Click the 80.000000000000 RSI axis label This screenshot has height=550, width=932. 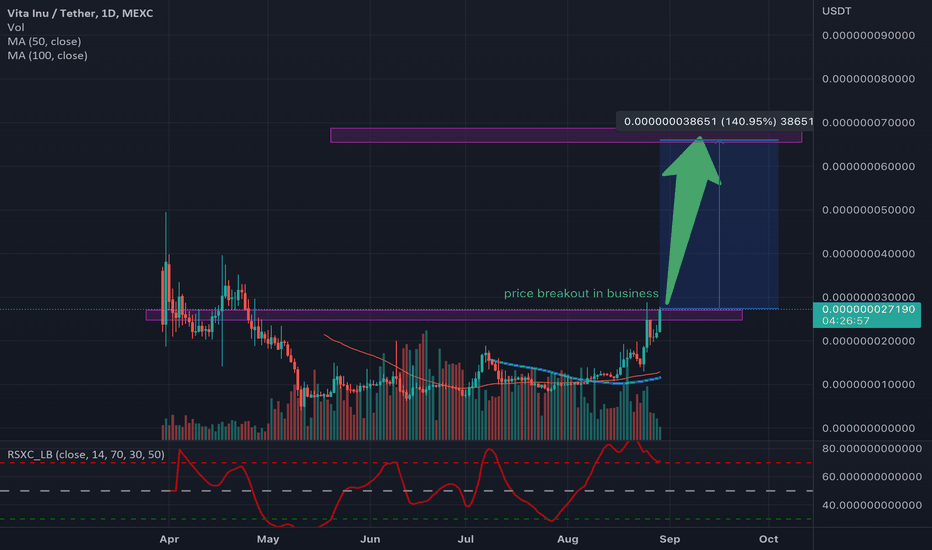pos(872,448)
